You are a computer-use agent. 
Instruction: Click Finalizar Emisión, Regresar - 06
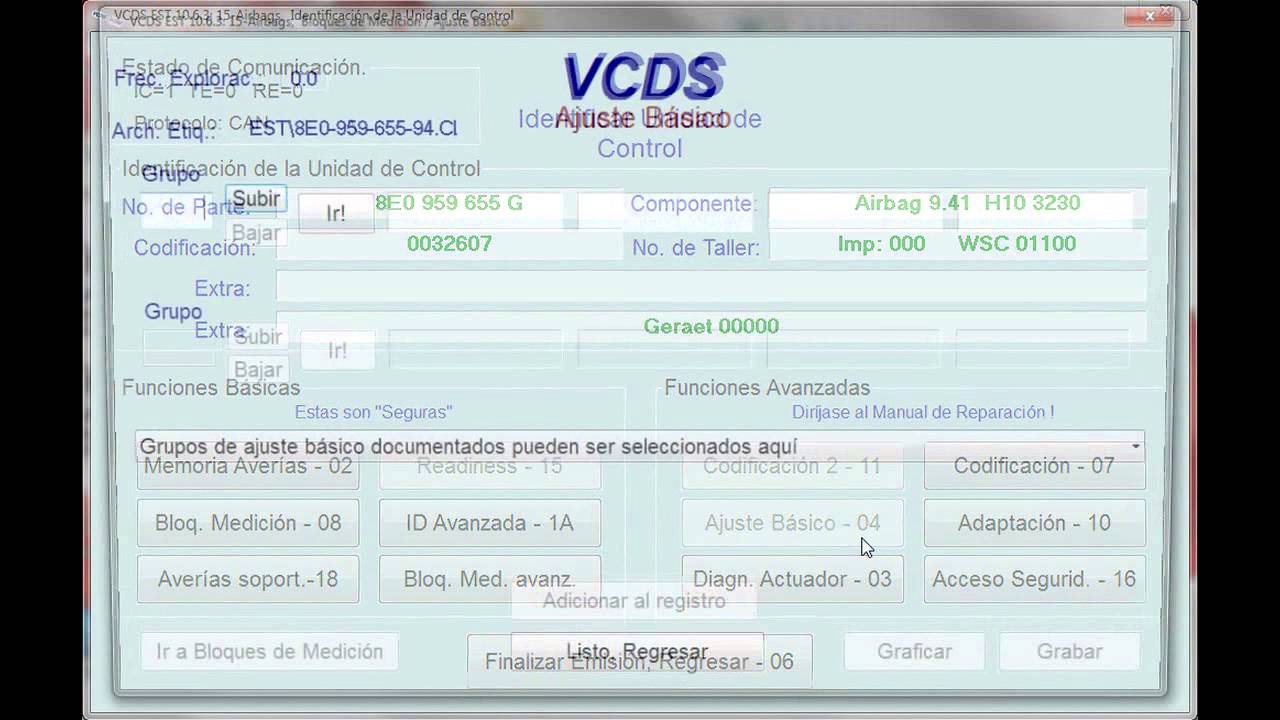(639, 662)
